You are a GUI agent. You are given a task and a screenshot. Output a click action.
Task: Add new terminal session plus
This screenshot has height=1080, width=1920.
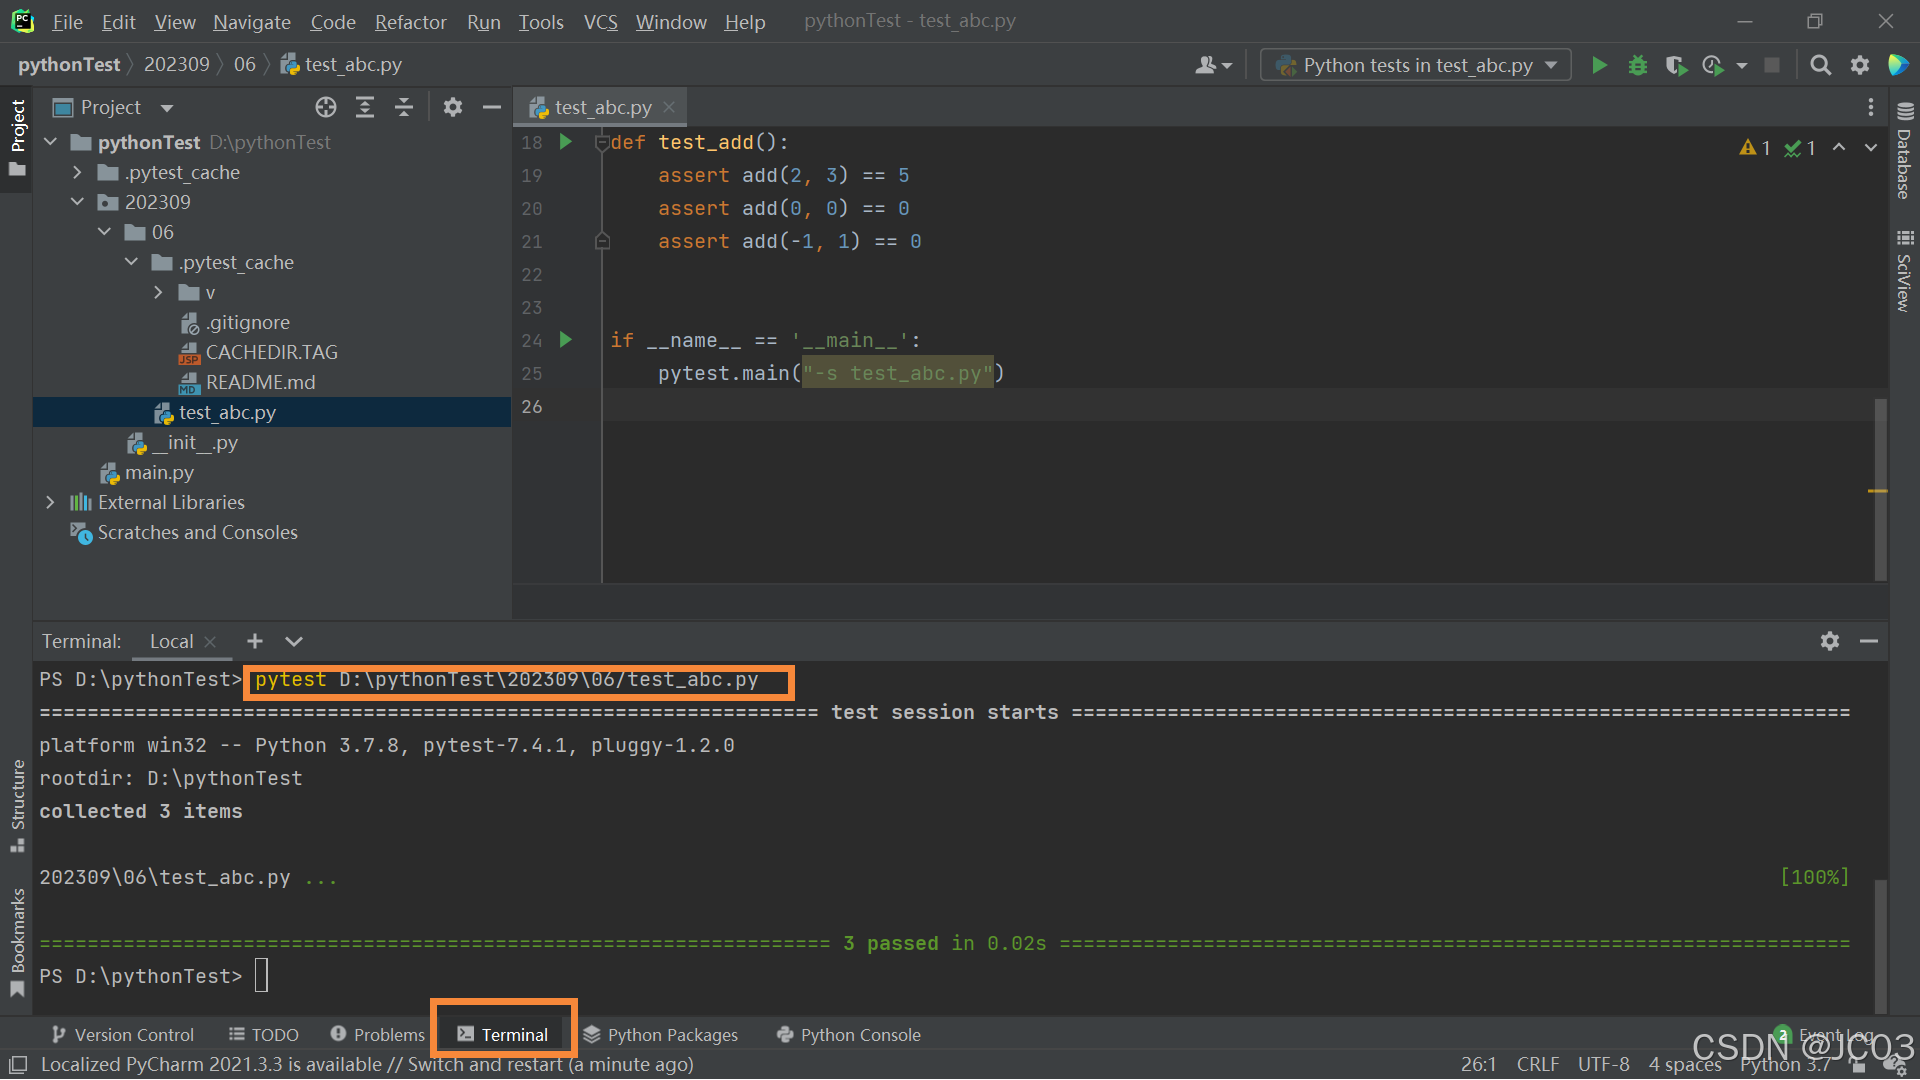coord(255,641)
